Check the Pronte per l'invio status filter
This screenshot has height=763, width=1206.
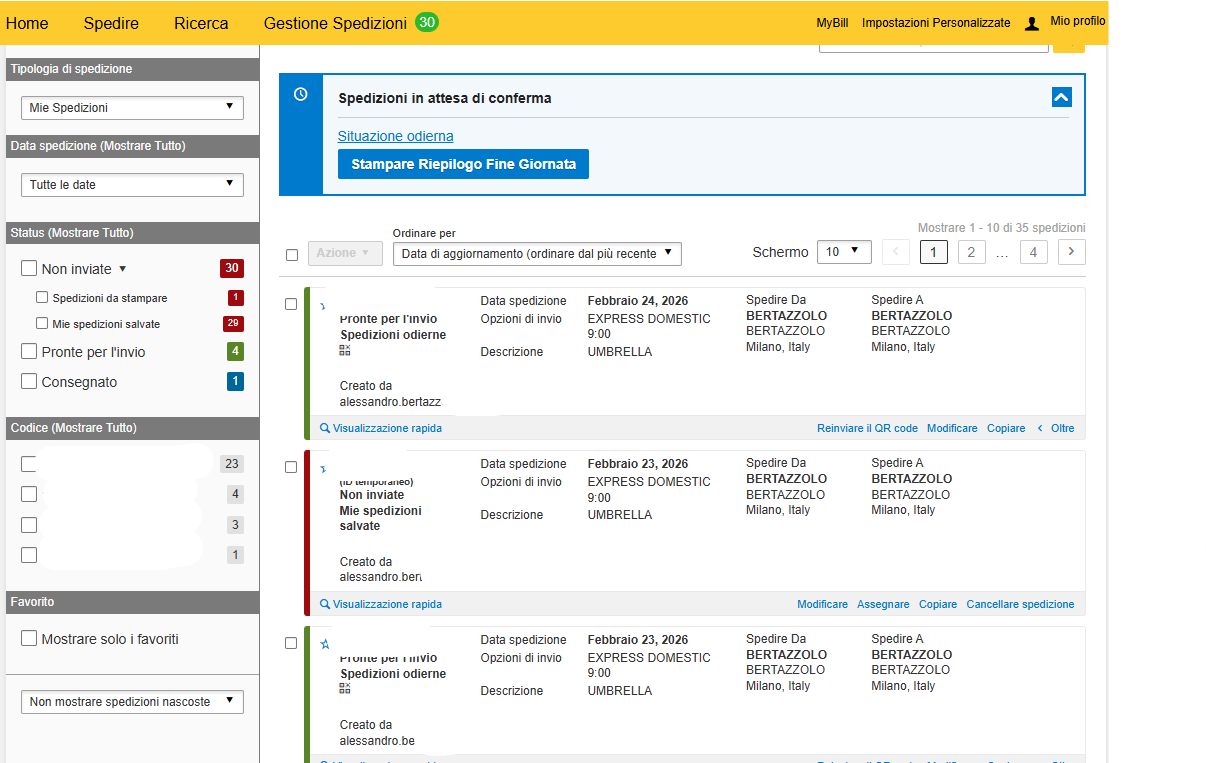29,352
